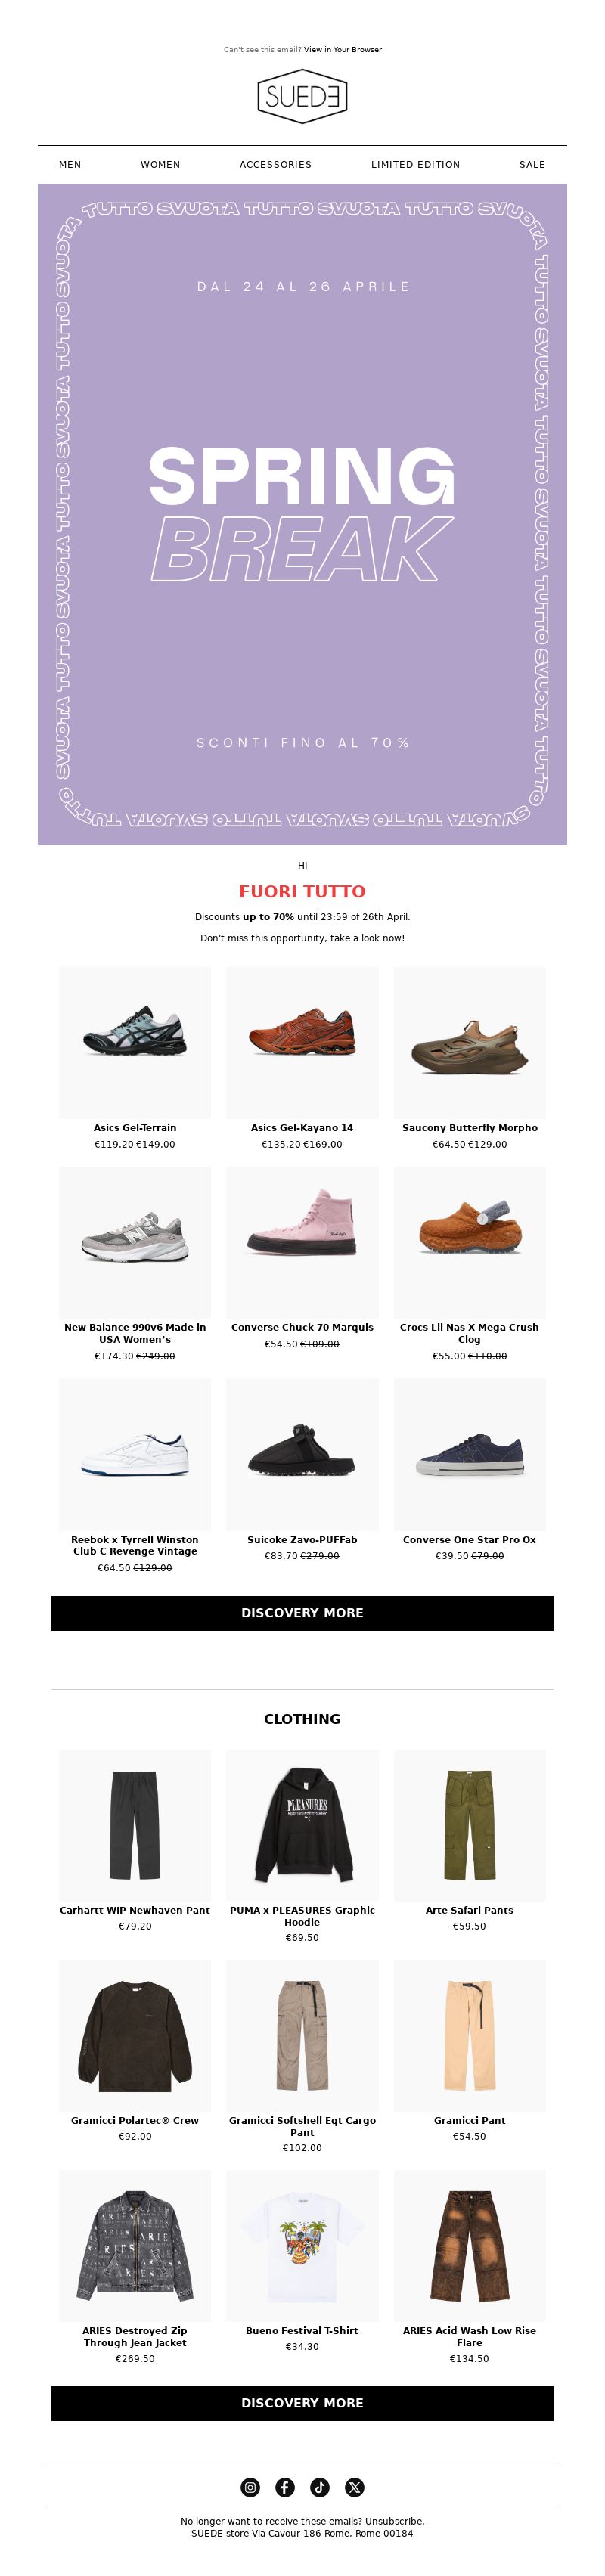Open the Instagram social icon
This screenshot has width=605, height=2576.
(x=250, y=2487)
